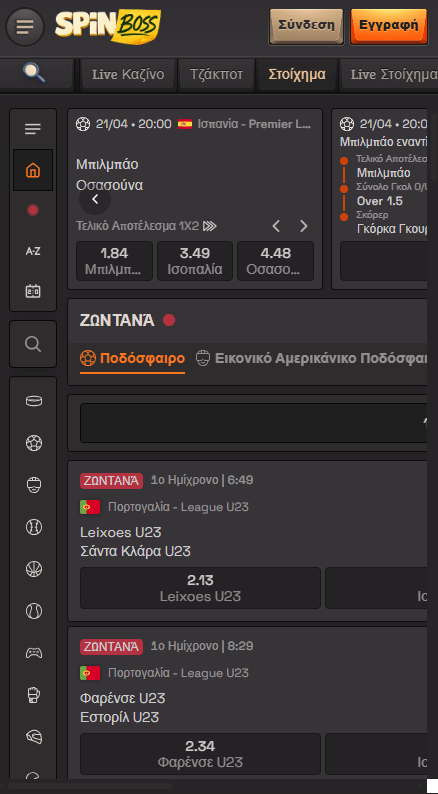Select racing helmet icon in sidebar

[34, 737]
